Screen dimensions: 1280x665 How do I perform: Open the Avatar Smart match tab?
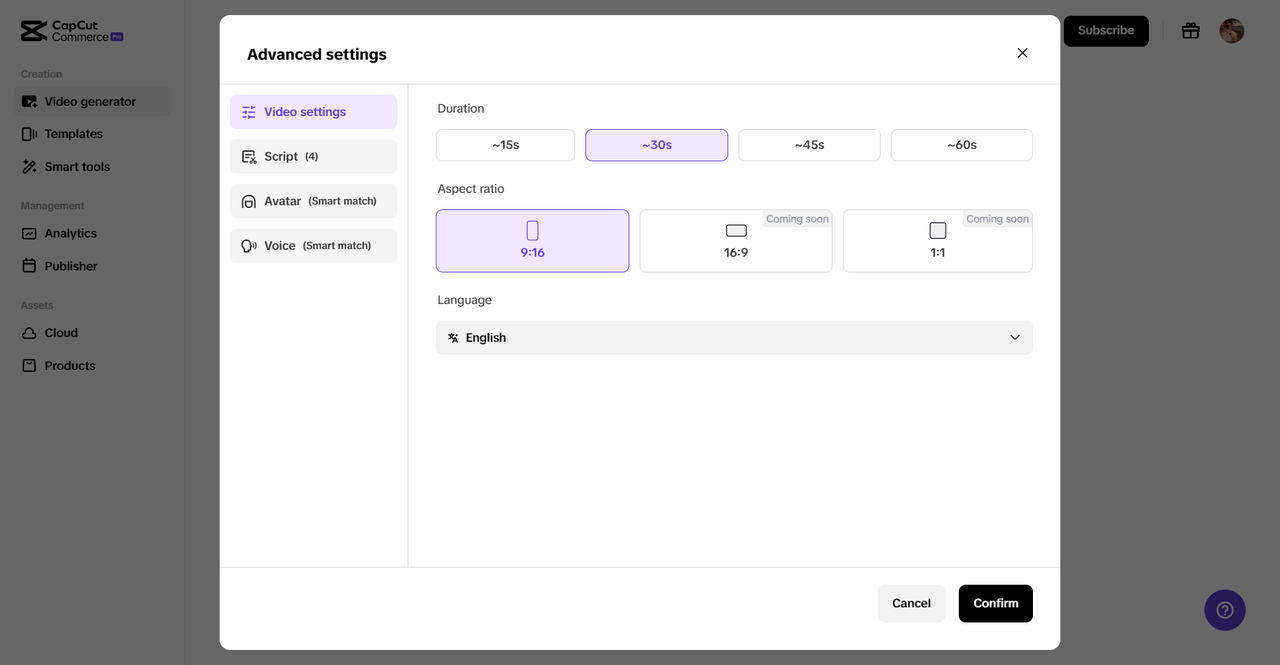(313, 201)
